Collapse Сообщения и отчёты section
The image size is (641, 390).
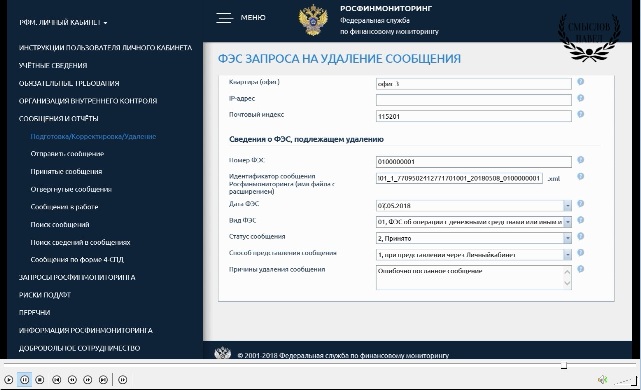point(58,119)
